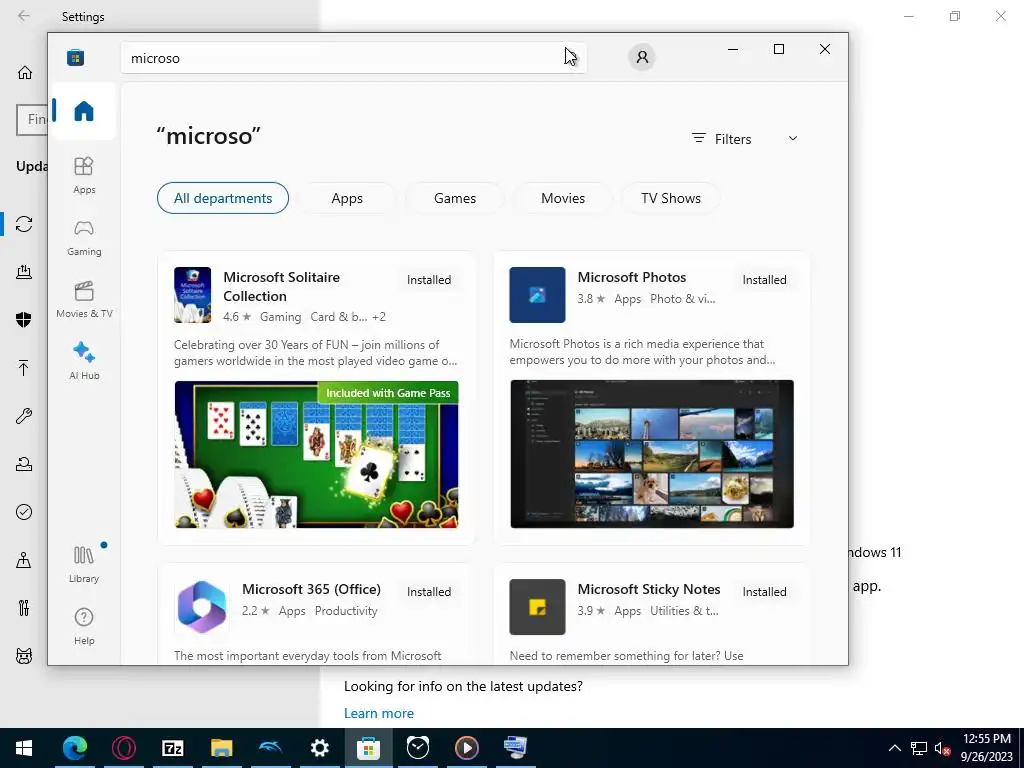Launch Opera from the taskbar
The image size is (1024, 768).
click(x=123, y=748)
